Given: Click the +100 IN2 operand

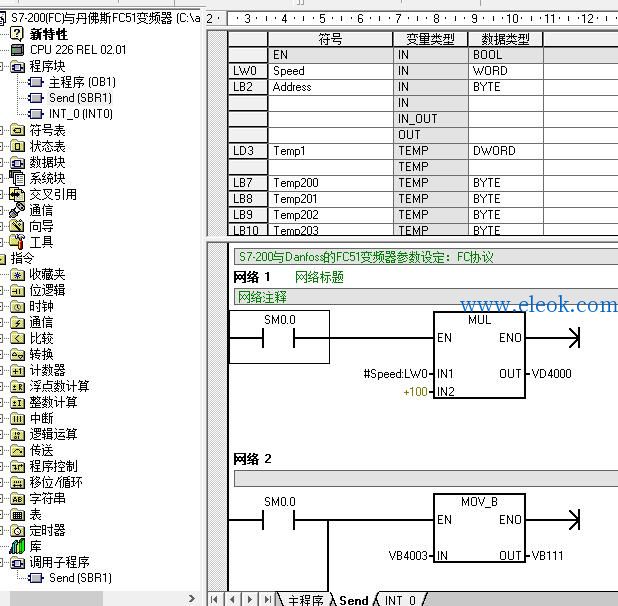Looking at the screenshot, I should pos(415,392).
